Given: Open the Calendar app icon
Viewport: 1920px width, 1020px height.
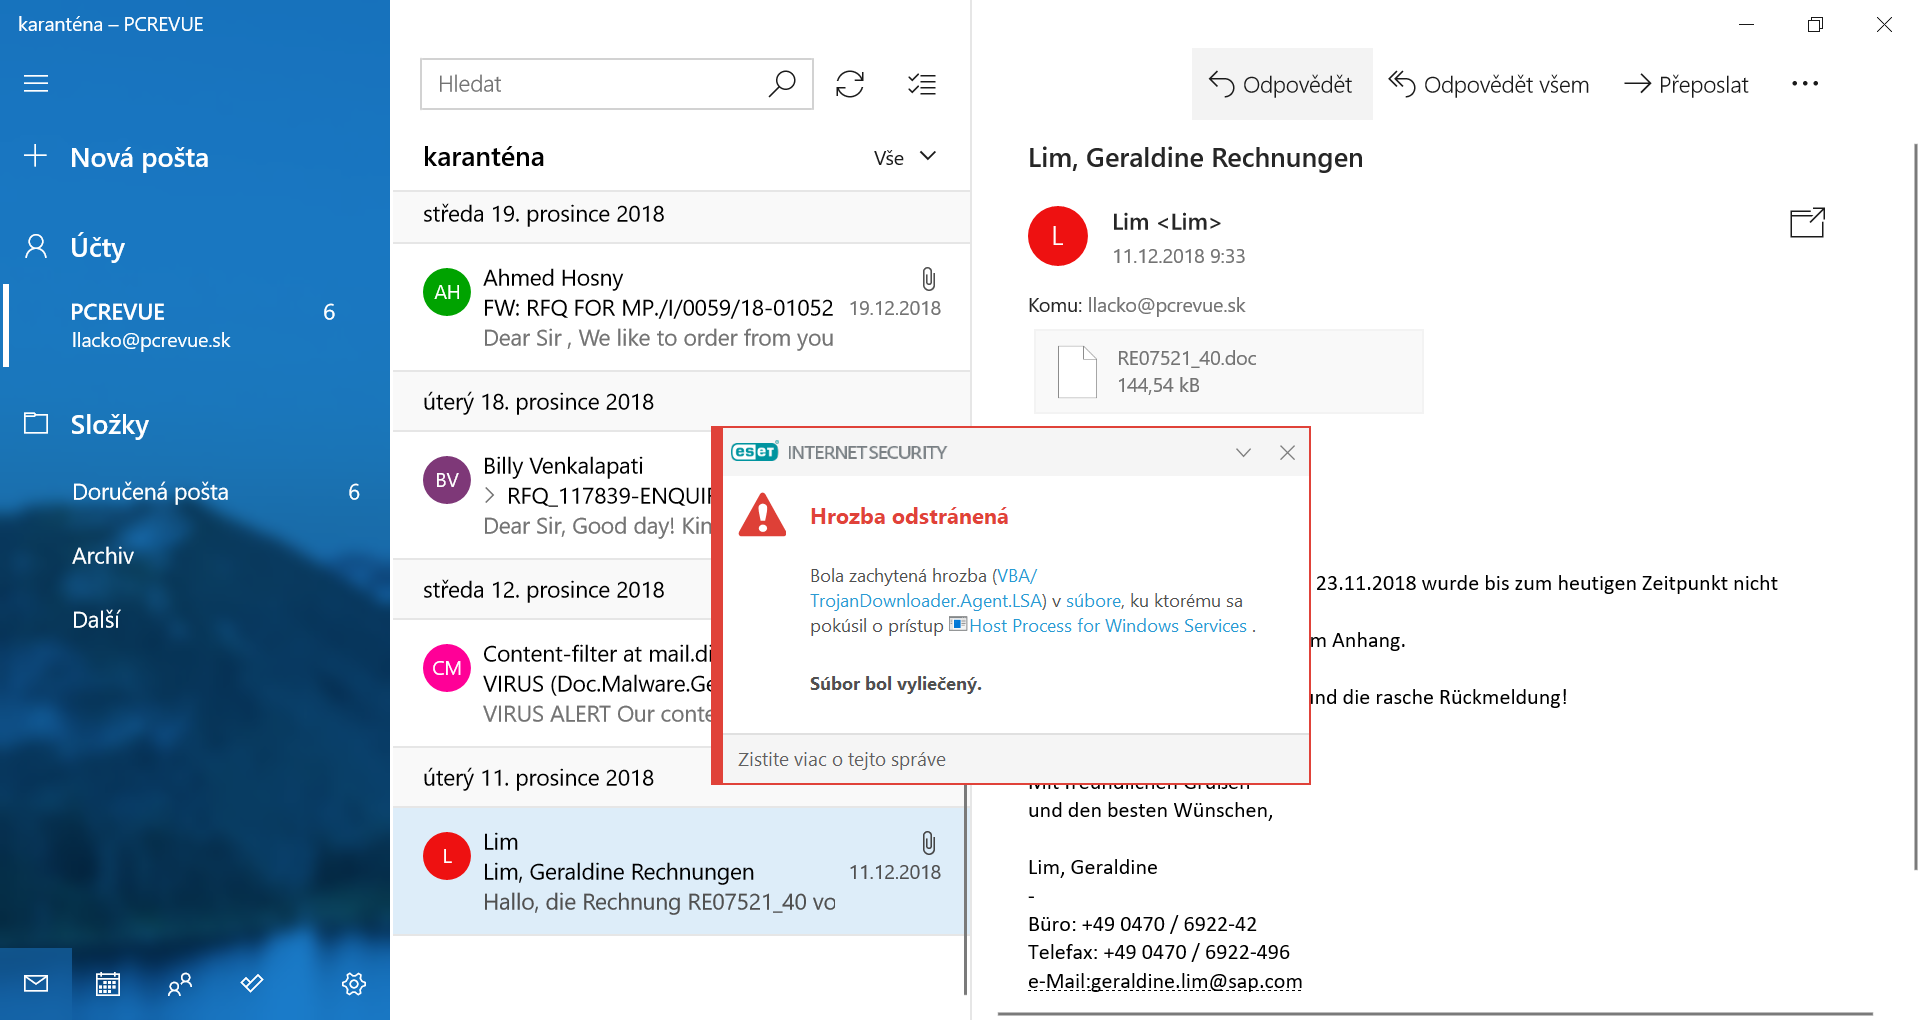Looking at the screenshot, I should pos(108,984).
